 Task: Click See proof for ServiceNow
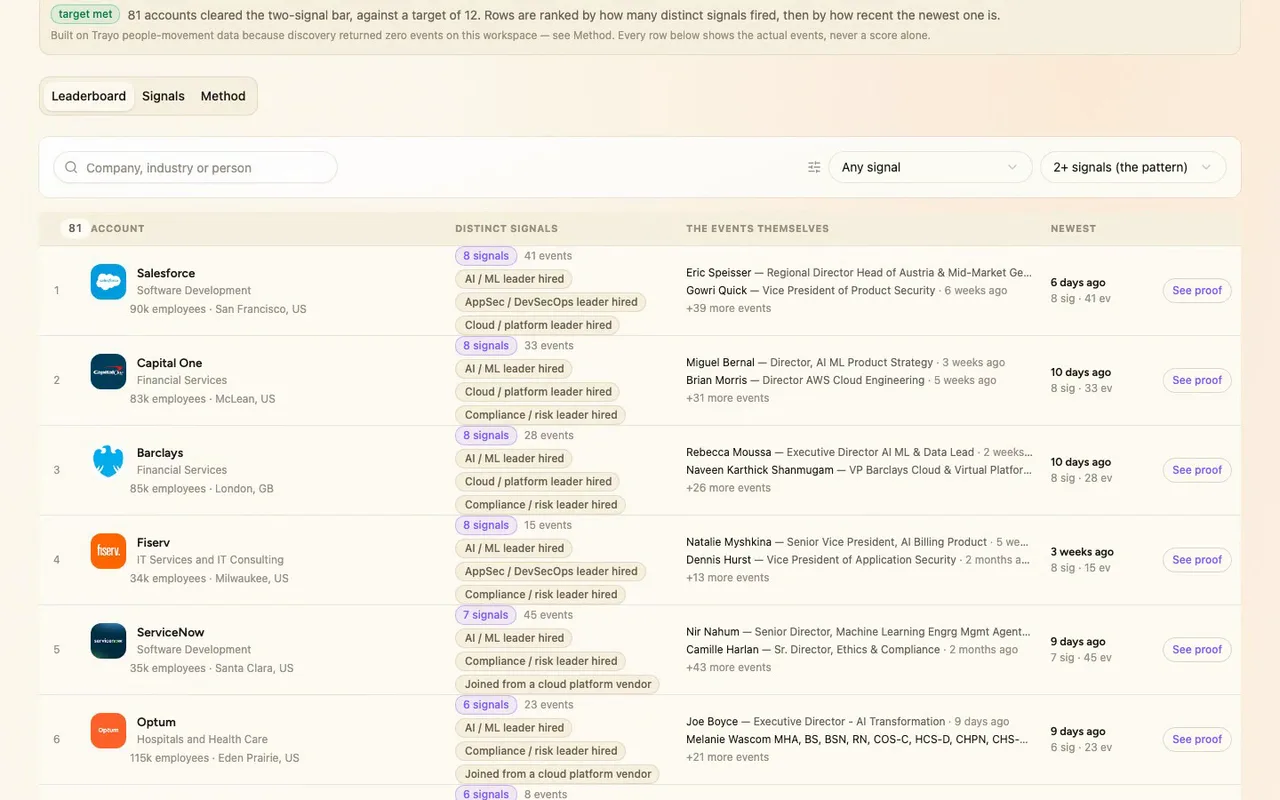[1197, 649]
